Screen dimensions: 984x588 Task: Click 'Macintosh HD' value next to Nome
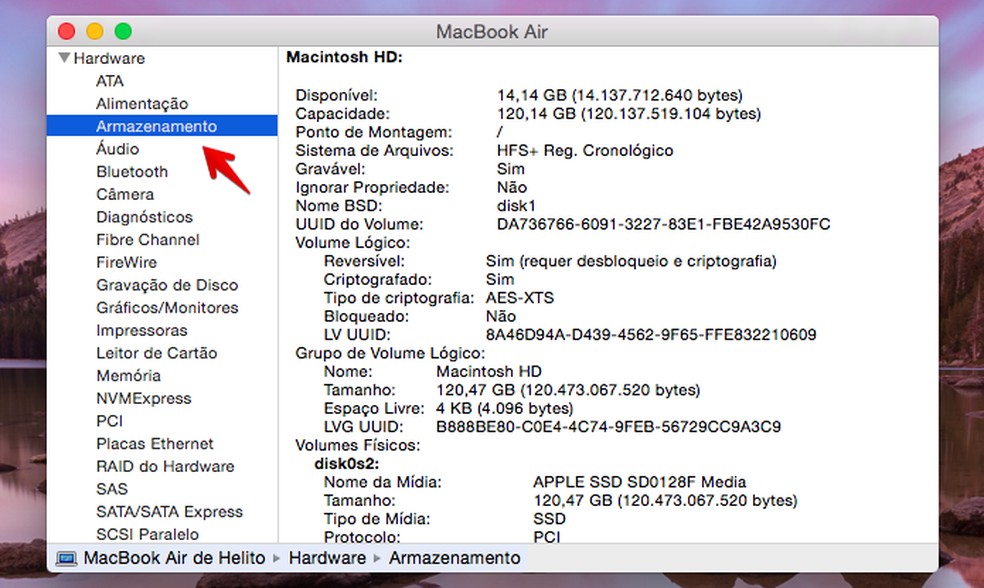489,372
